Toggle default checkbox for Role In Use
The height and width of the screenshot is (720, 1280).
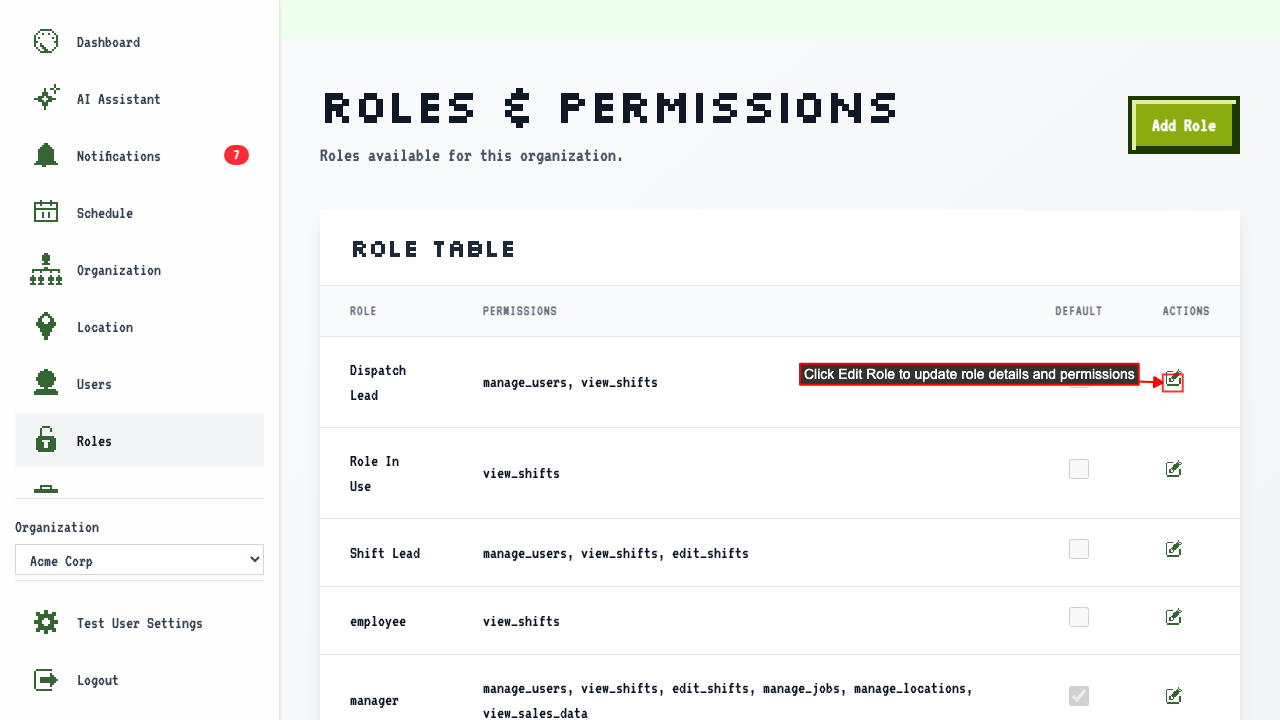[1079, 469]
